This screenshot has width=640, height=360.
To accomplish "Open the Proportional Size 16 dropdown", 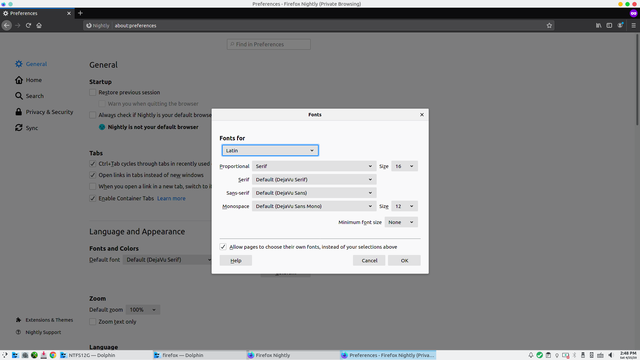I will coord(404,166).
